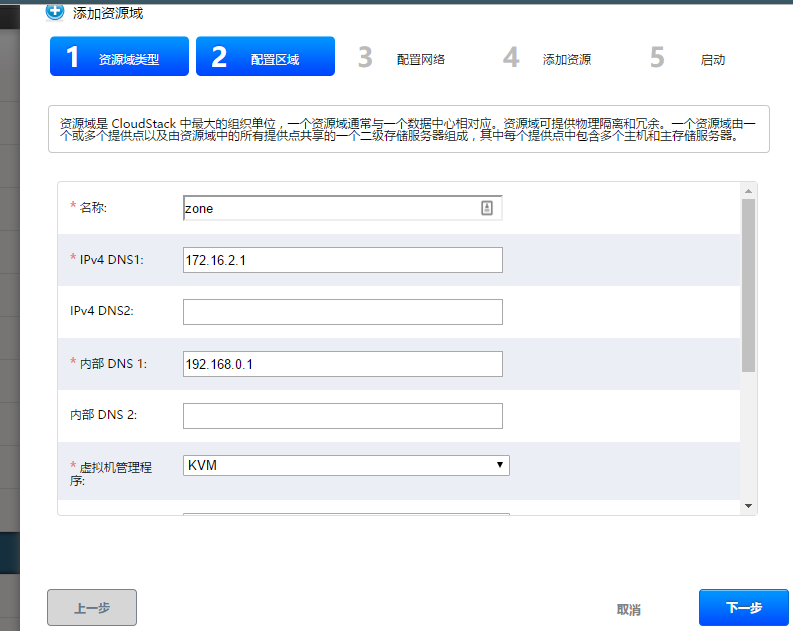Image resolution: width=793 pixels, height=631 pixels.
Task: Click the IPv4 DNS1 field with 172.16.2.1
Action: (x=342, y=260)
